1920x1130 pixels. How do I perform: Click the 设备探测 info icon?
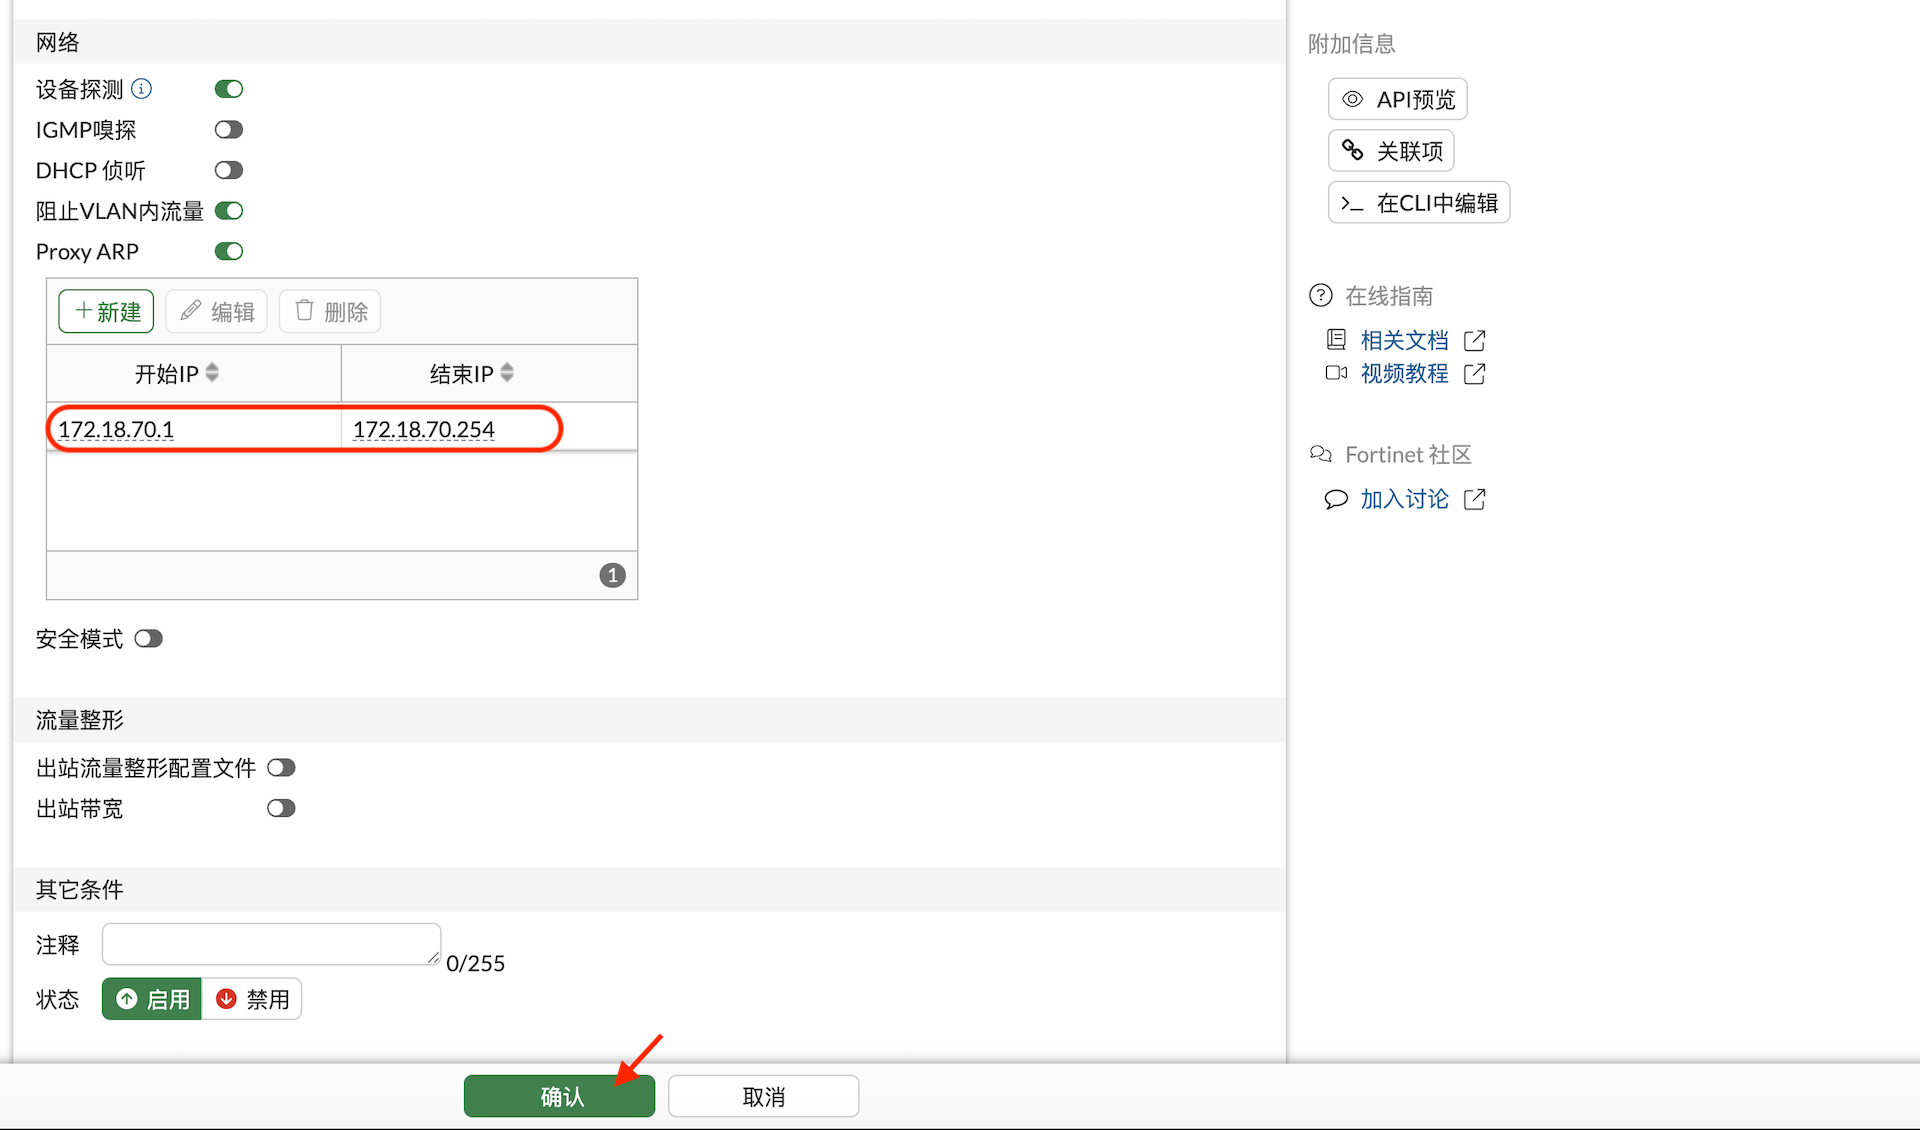click(x=142, y=89)
